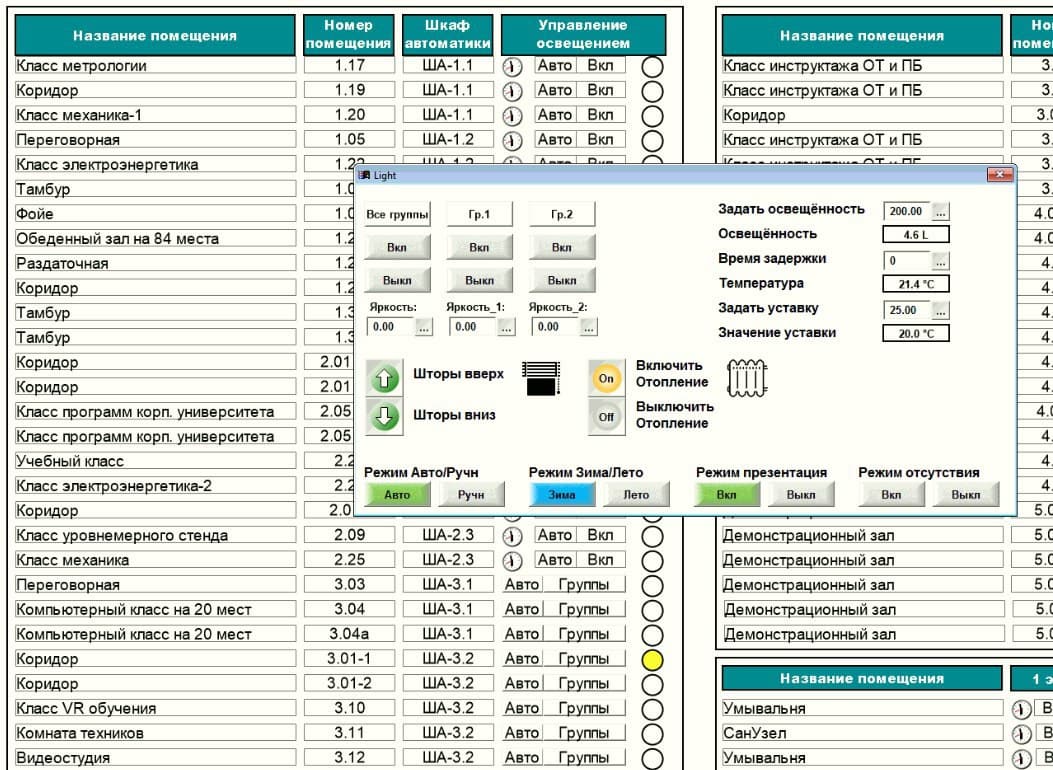
Task: Click yellow lamp indicator for Коридор 3.01-1
Action: (652, 660)
